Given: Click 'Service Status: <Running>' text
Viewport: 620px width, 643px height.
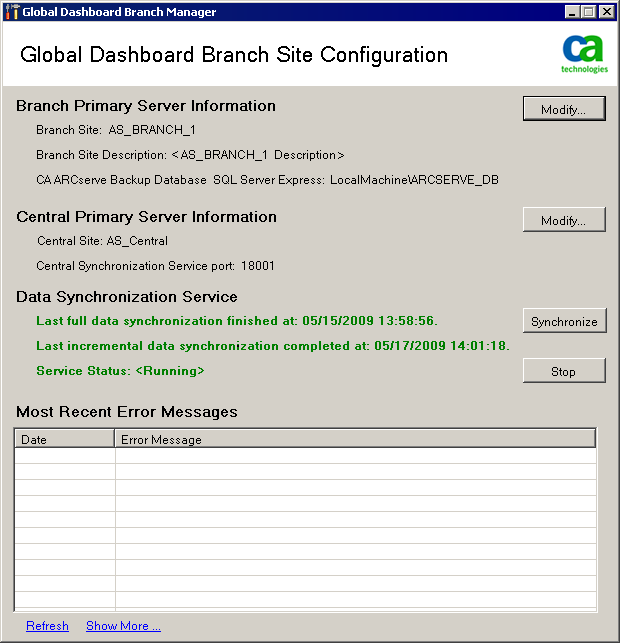Looking at the screenshot, I should [x=120, y=371].
